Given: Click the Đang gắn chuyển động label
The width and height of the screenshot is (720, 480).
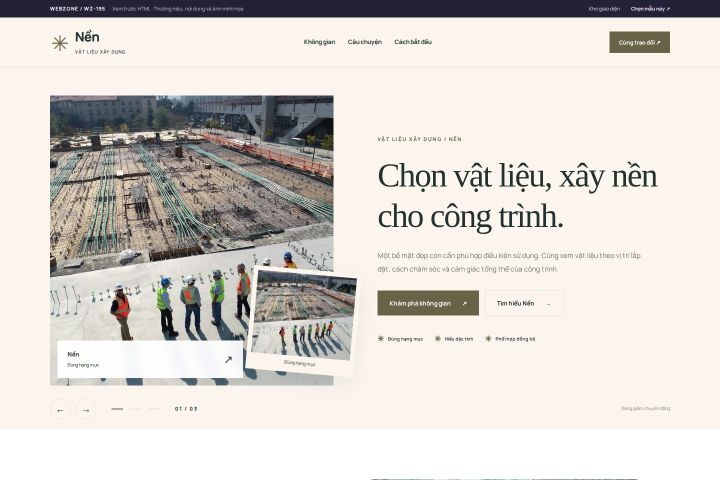Looking at the screenshot, I should pyautogui.click(x=645, y=408).
